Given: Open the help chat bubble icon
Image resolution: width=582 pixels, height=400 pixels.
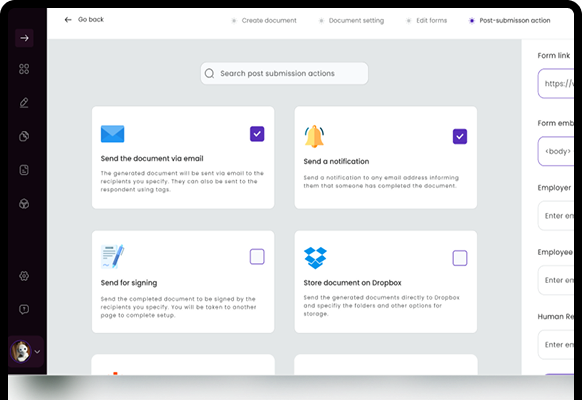Looking at the screenshot, I should (x=24, y=309).
